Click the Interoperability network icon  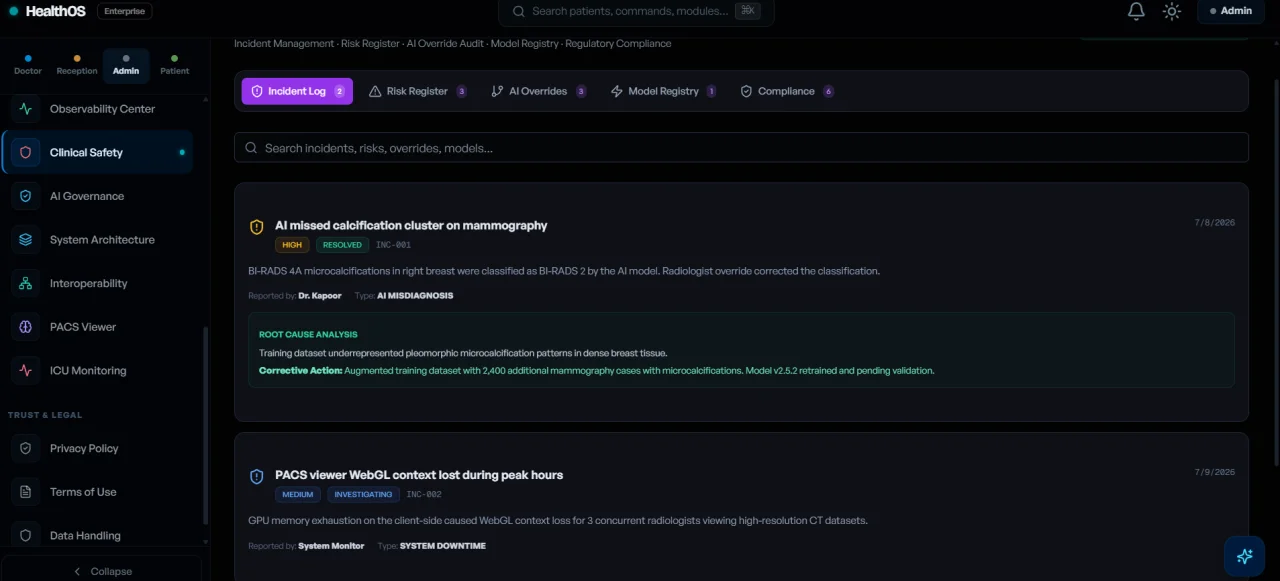pos(26,284)
